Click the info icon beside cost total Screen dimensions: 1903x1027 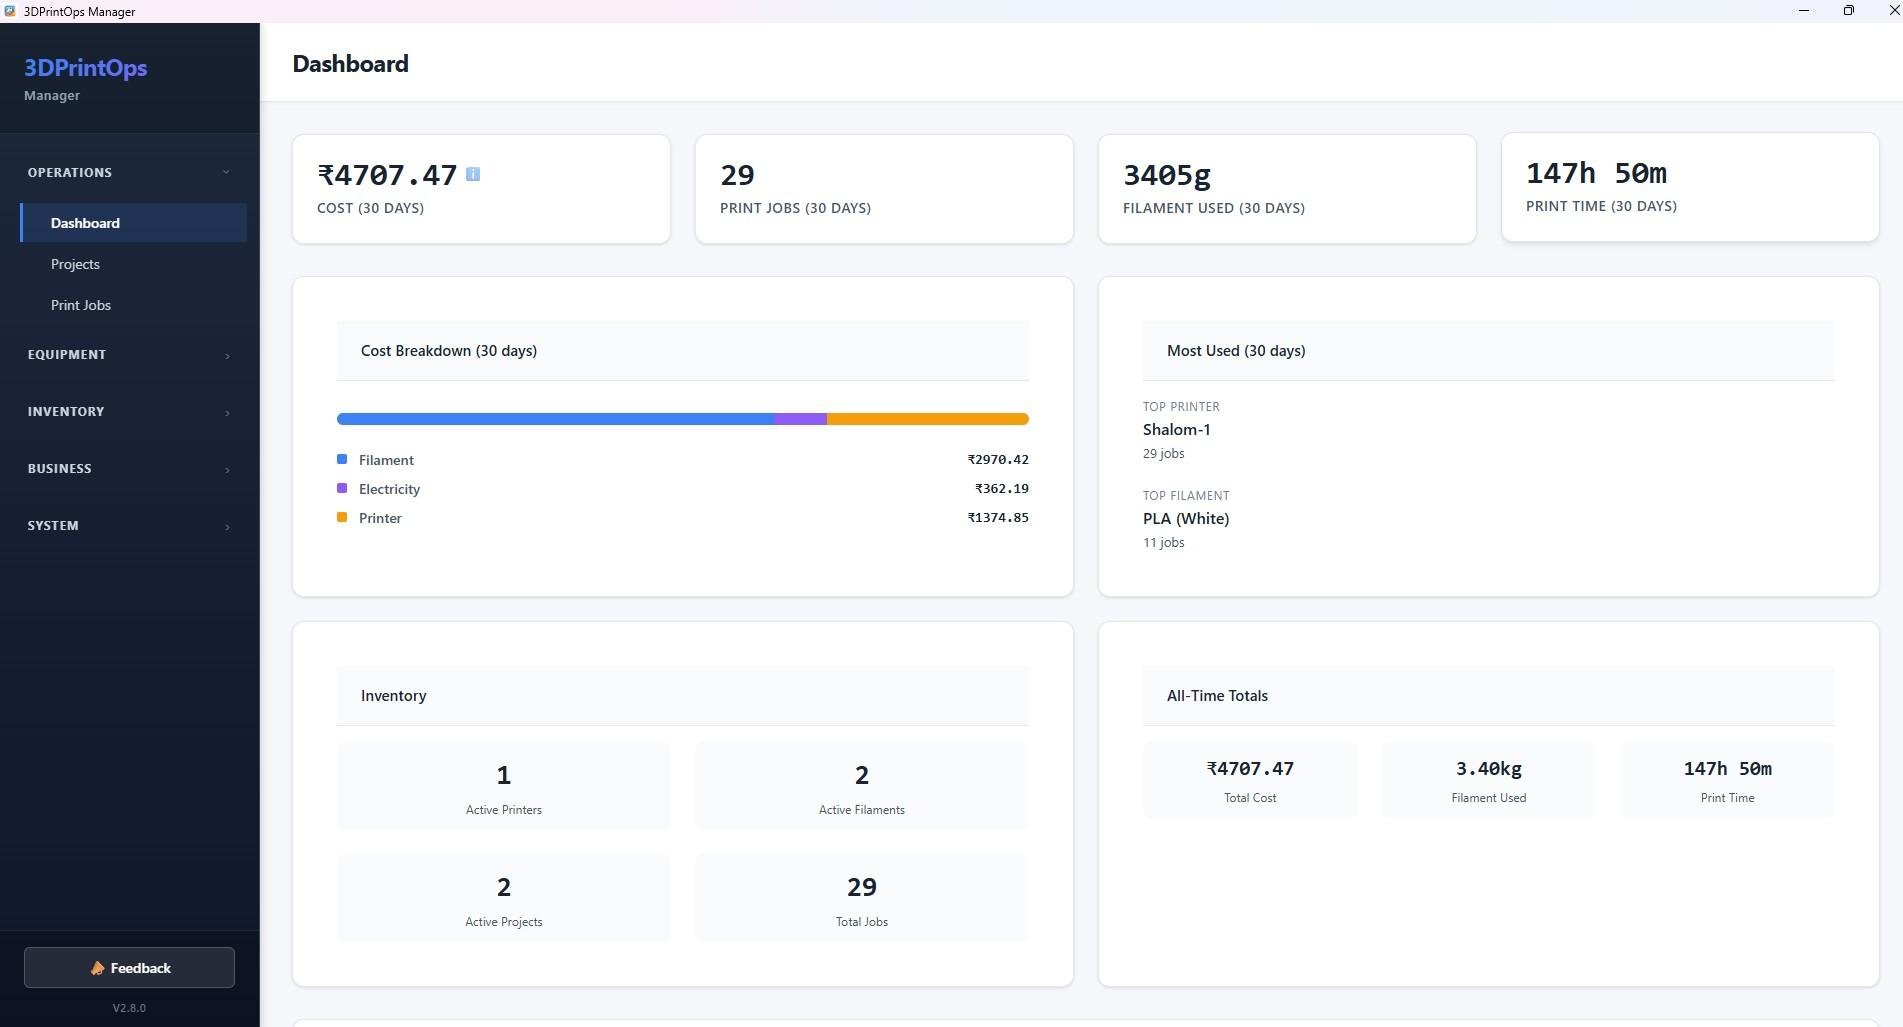click(473, 174)
